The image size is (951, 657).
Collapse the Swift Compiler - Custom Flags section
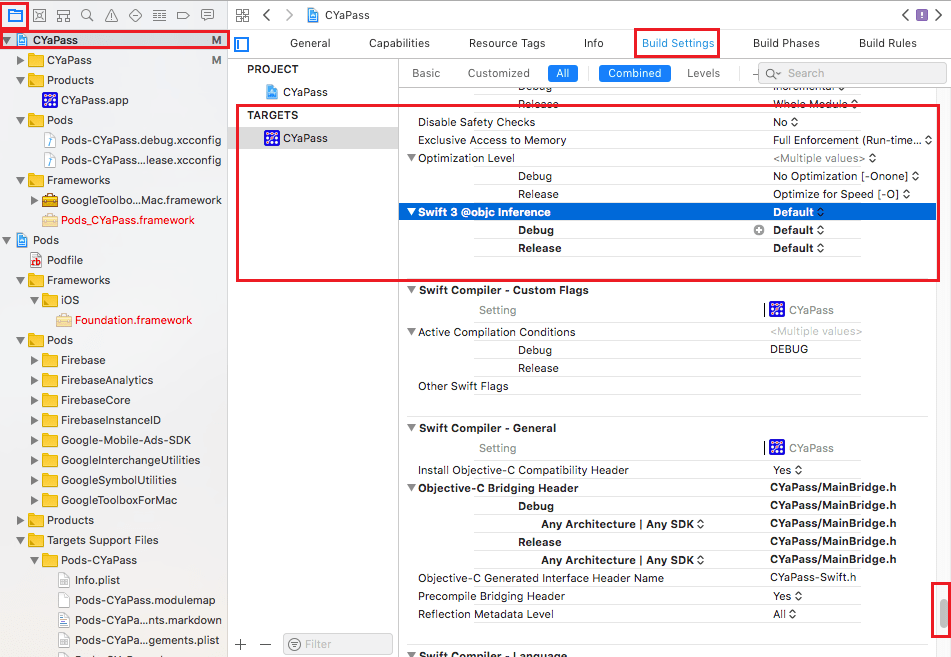point(411,290)
